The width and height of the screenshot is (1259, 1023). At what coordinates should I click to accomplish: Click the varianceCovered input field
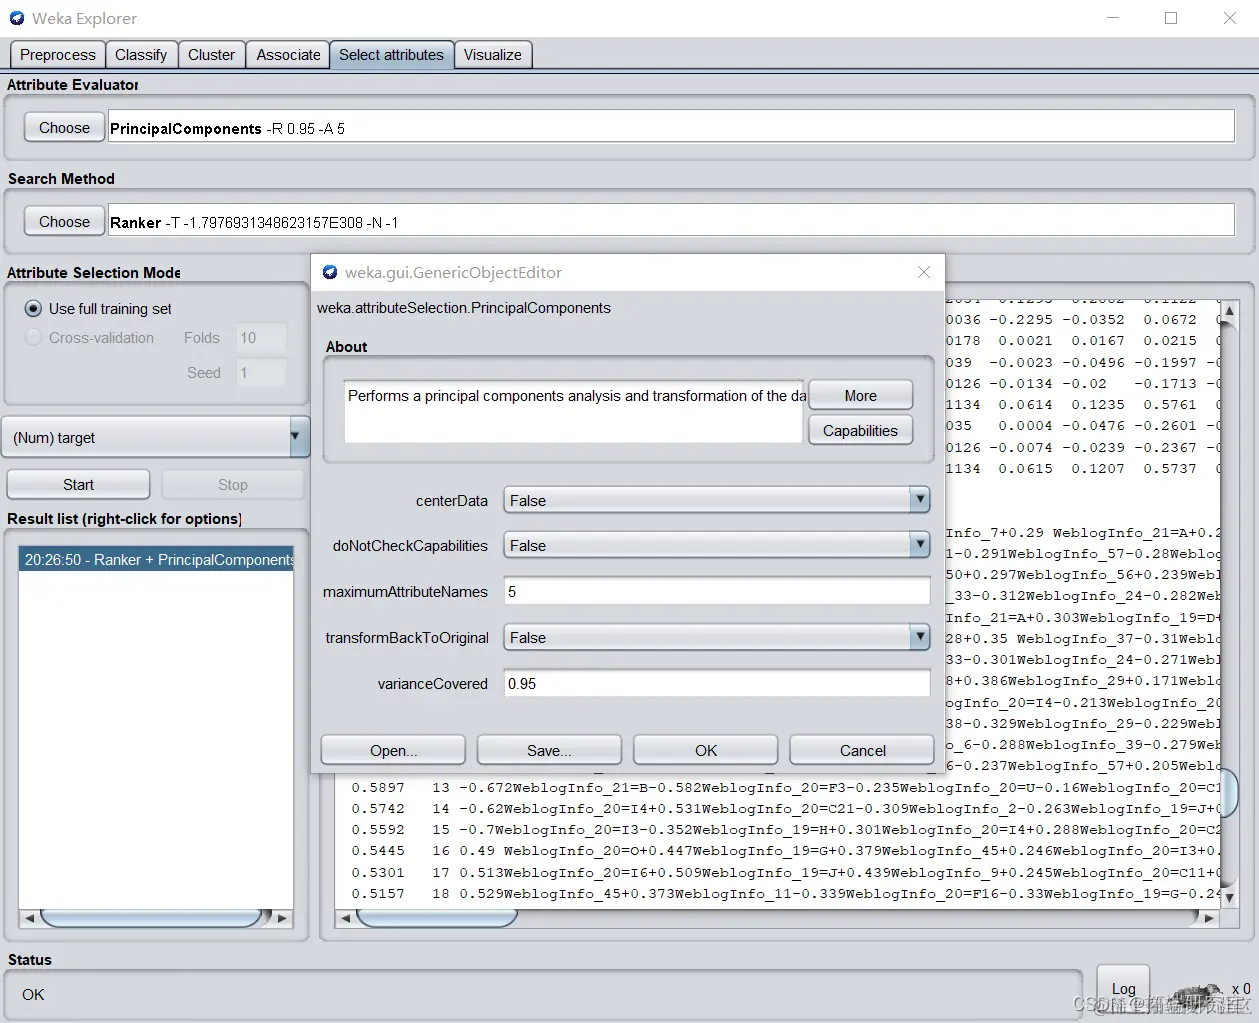click(717, 683)
